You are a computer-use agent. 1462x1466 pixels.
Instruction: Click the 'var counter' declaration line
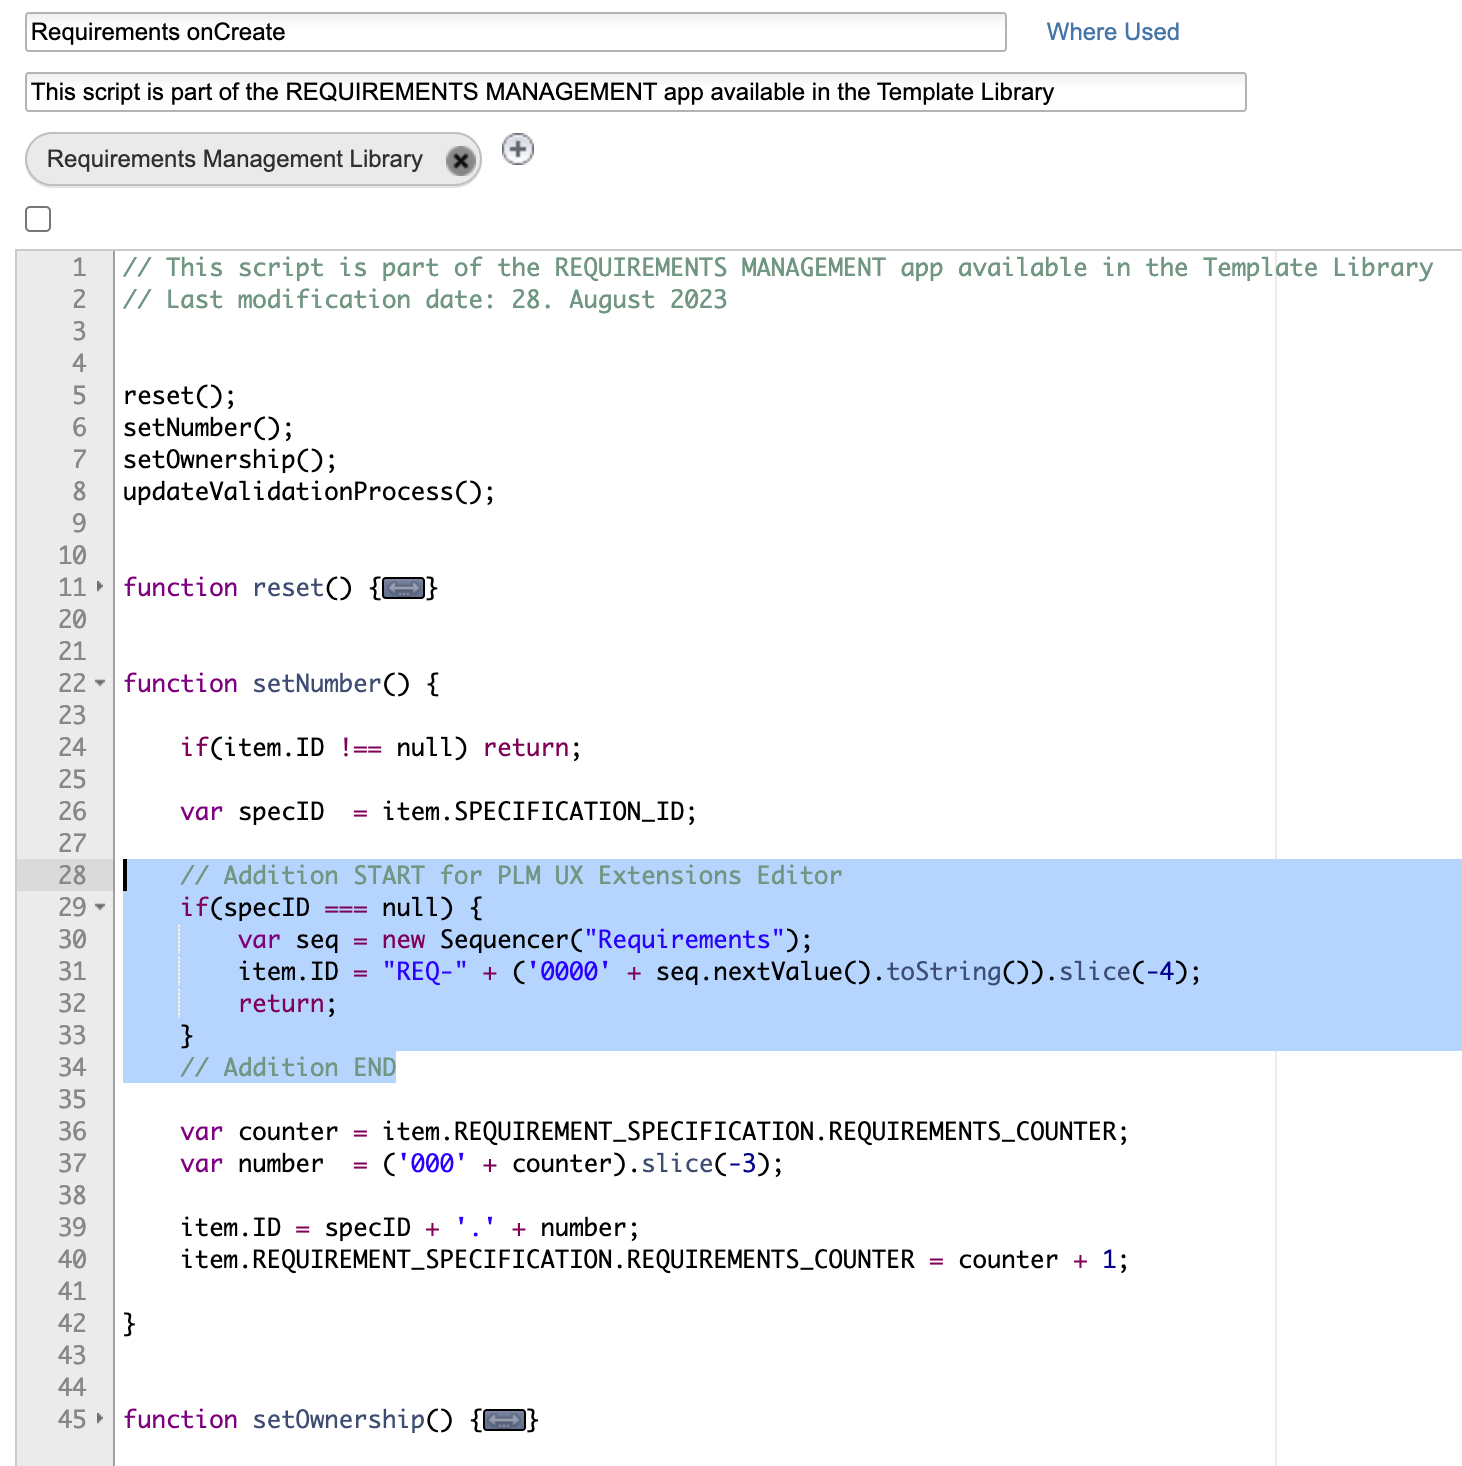coord(654,1131)
